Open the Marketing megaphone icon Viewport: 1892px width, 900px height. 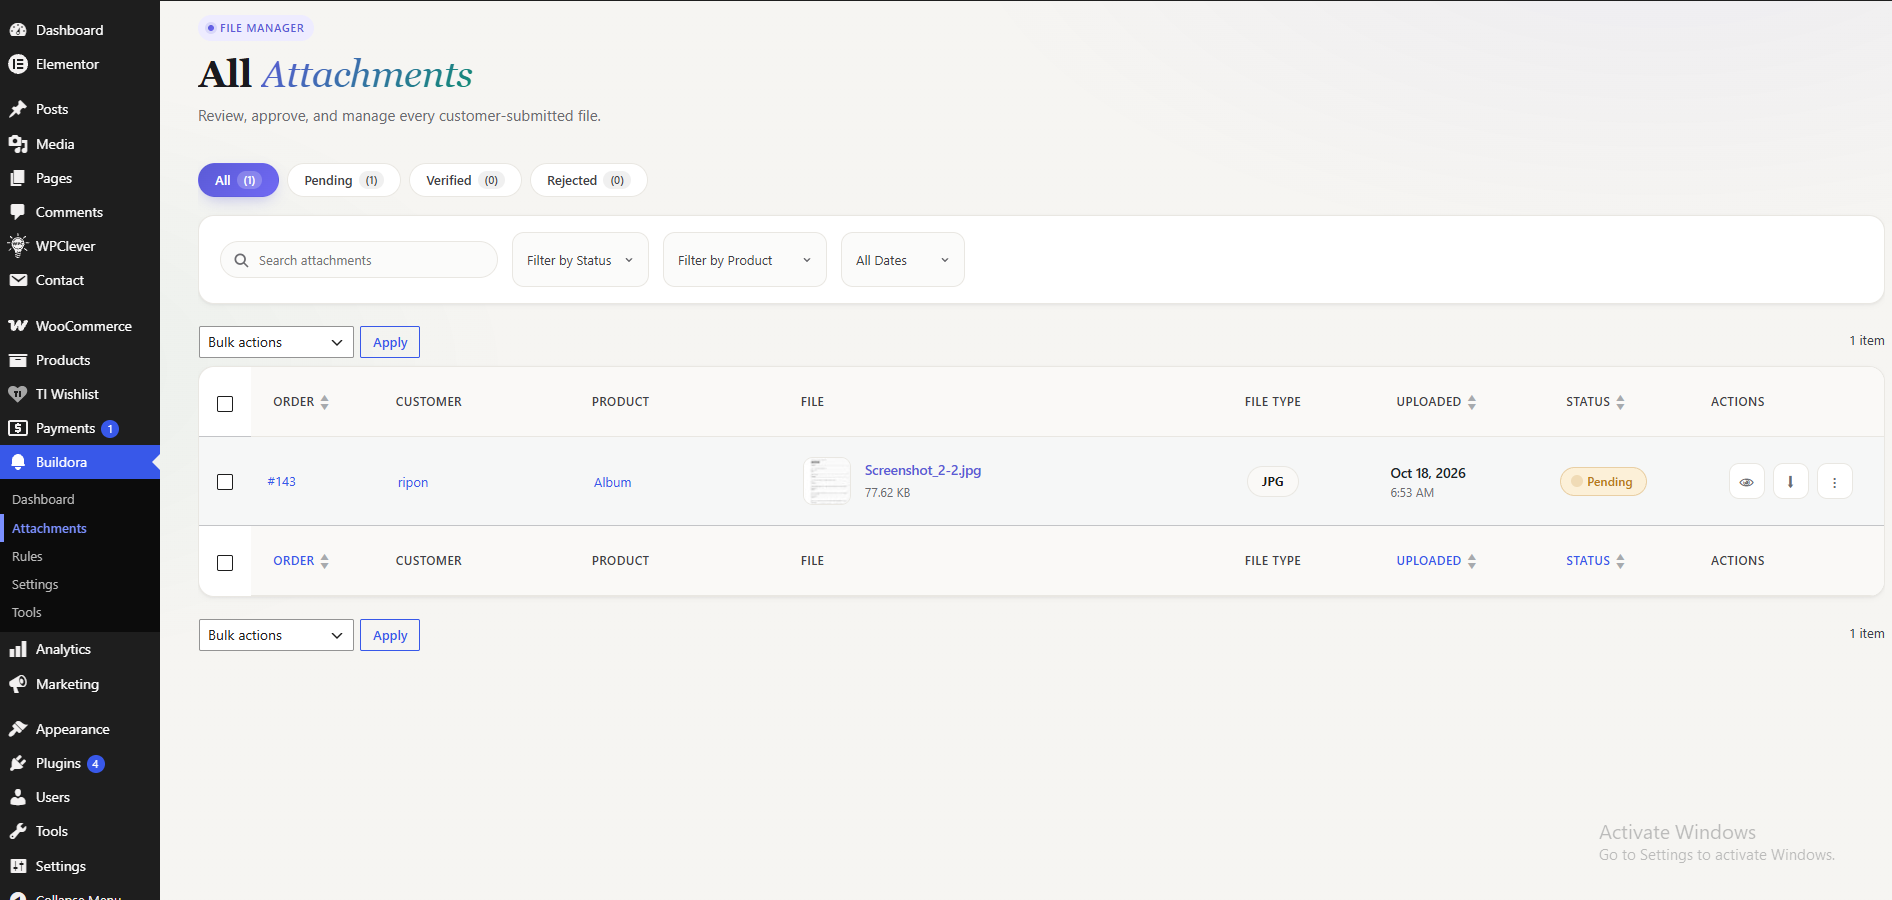18,684
